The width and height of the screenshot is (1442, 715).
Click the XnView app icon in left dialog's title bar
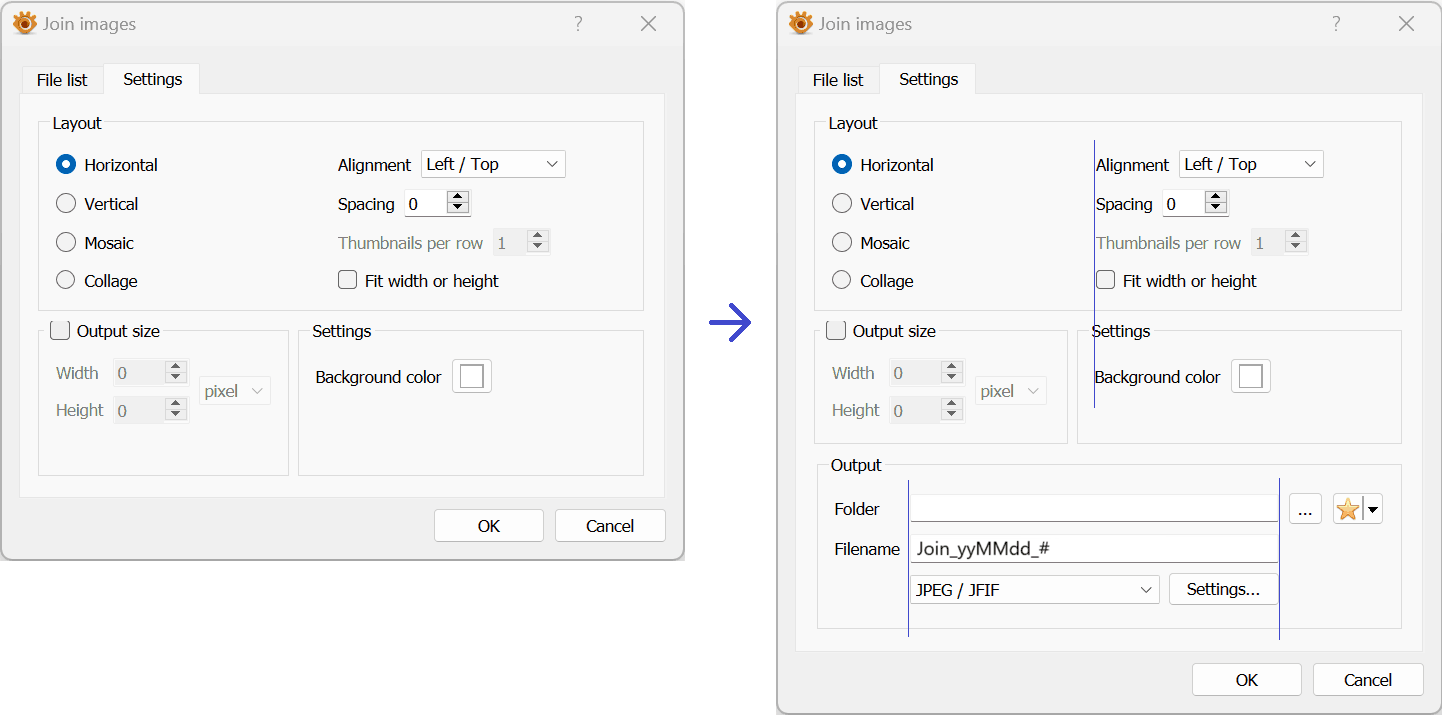[x=25, y=24]
